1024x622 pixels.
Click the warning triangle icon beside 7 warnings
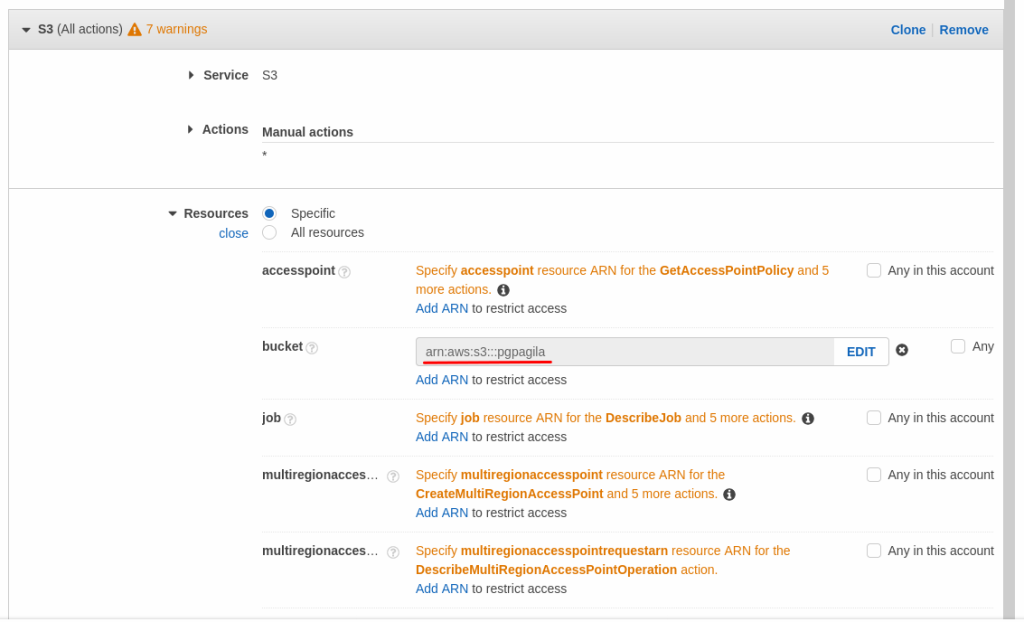click(x=135, y=30)
